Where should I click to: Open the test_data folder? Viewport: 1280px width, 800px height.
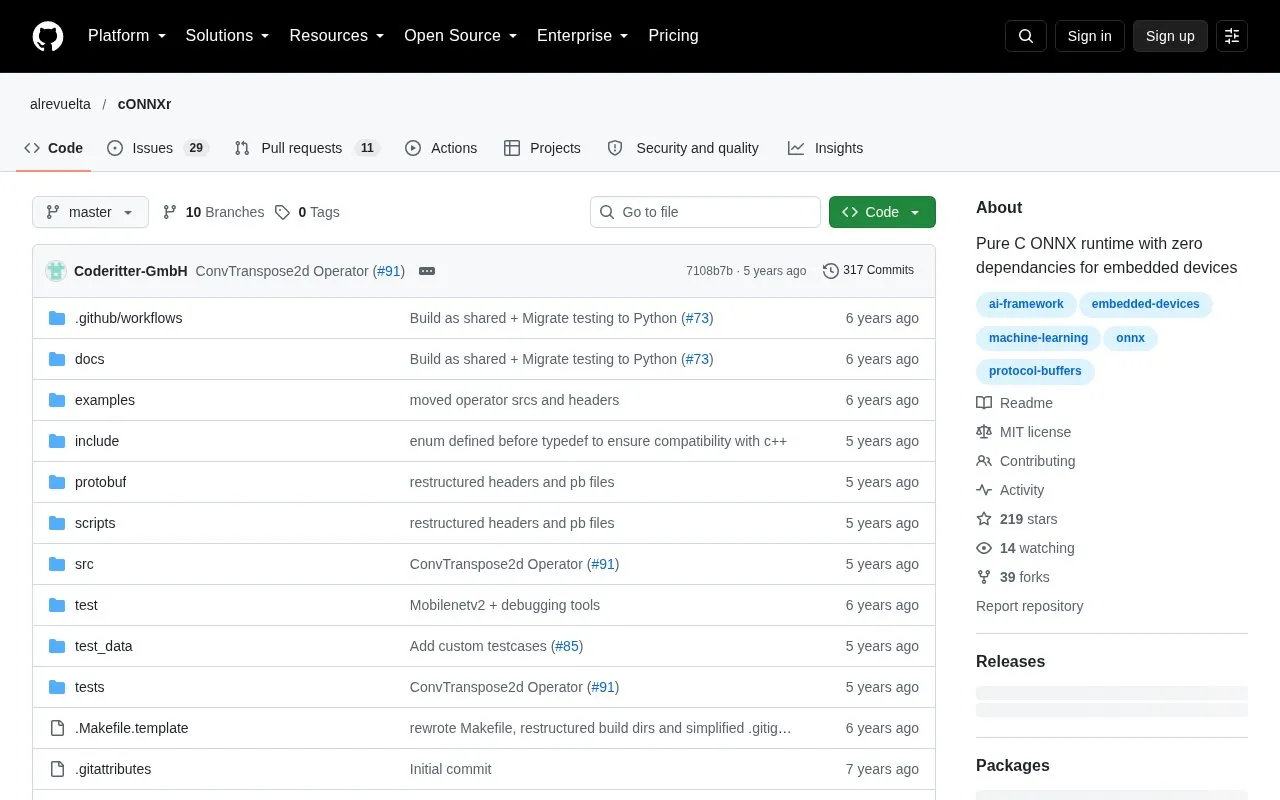[x=103, y=646]
